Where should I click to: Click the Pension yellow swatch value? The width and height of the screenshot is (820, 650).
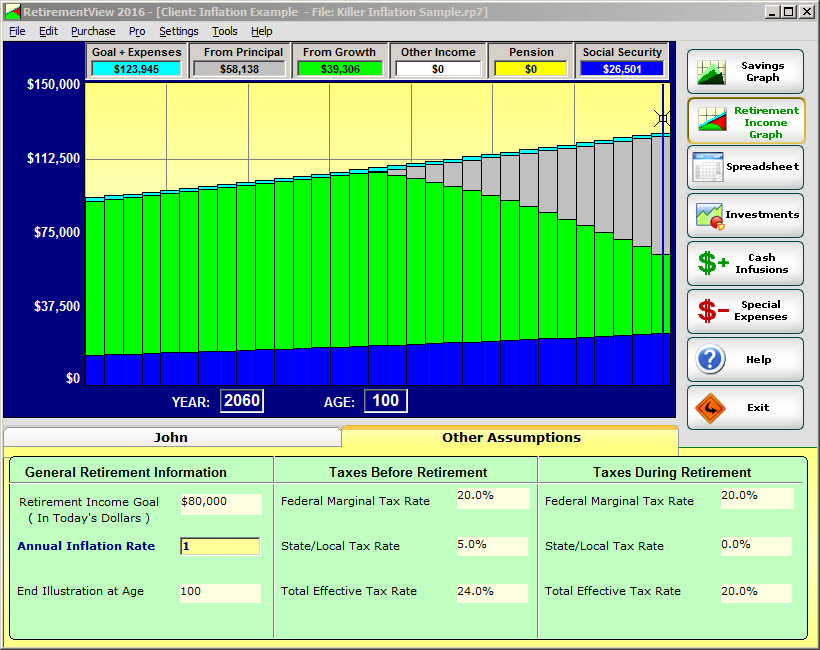pos(531,69)
